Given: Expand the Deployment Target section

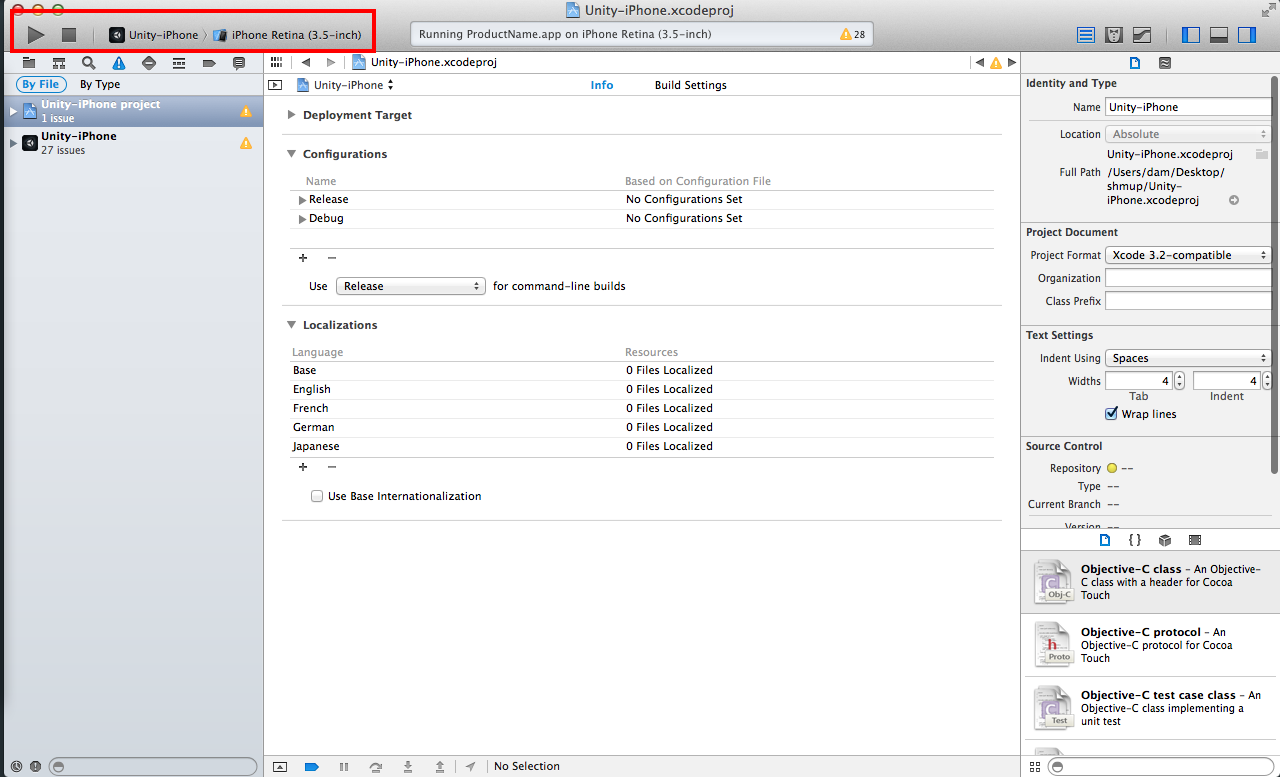Looking at the screenshot, I should 292,115.
